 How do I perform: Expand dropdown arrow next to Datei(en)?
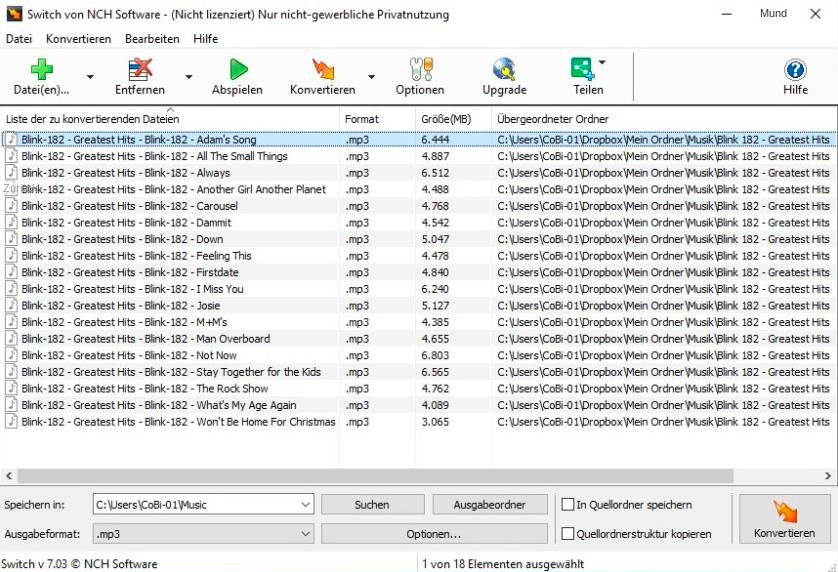[90, 76]
